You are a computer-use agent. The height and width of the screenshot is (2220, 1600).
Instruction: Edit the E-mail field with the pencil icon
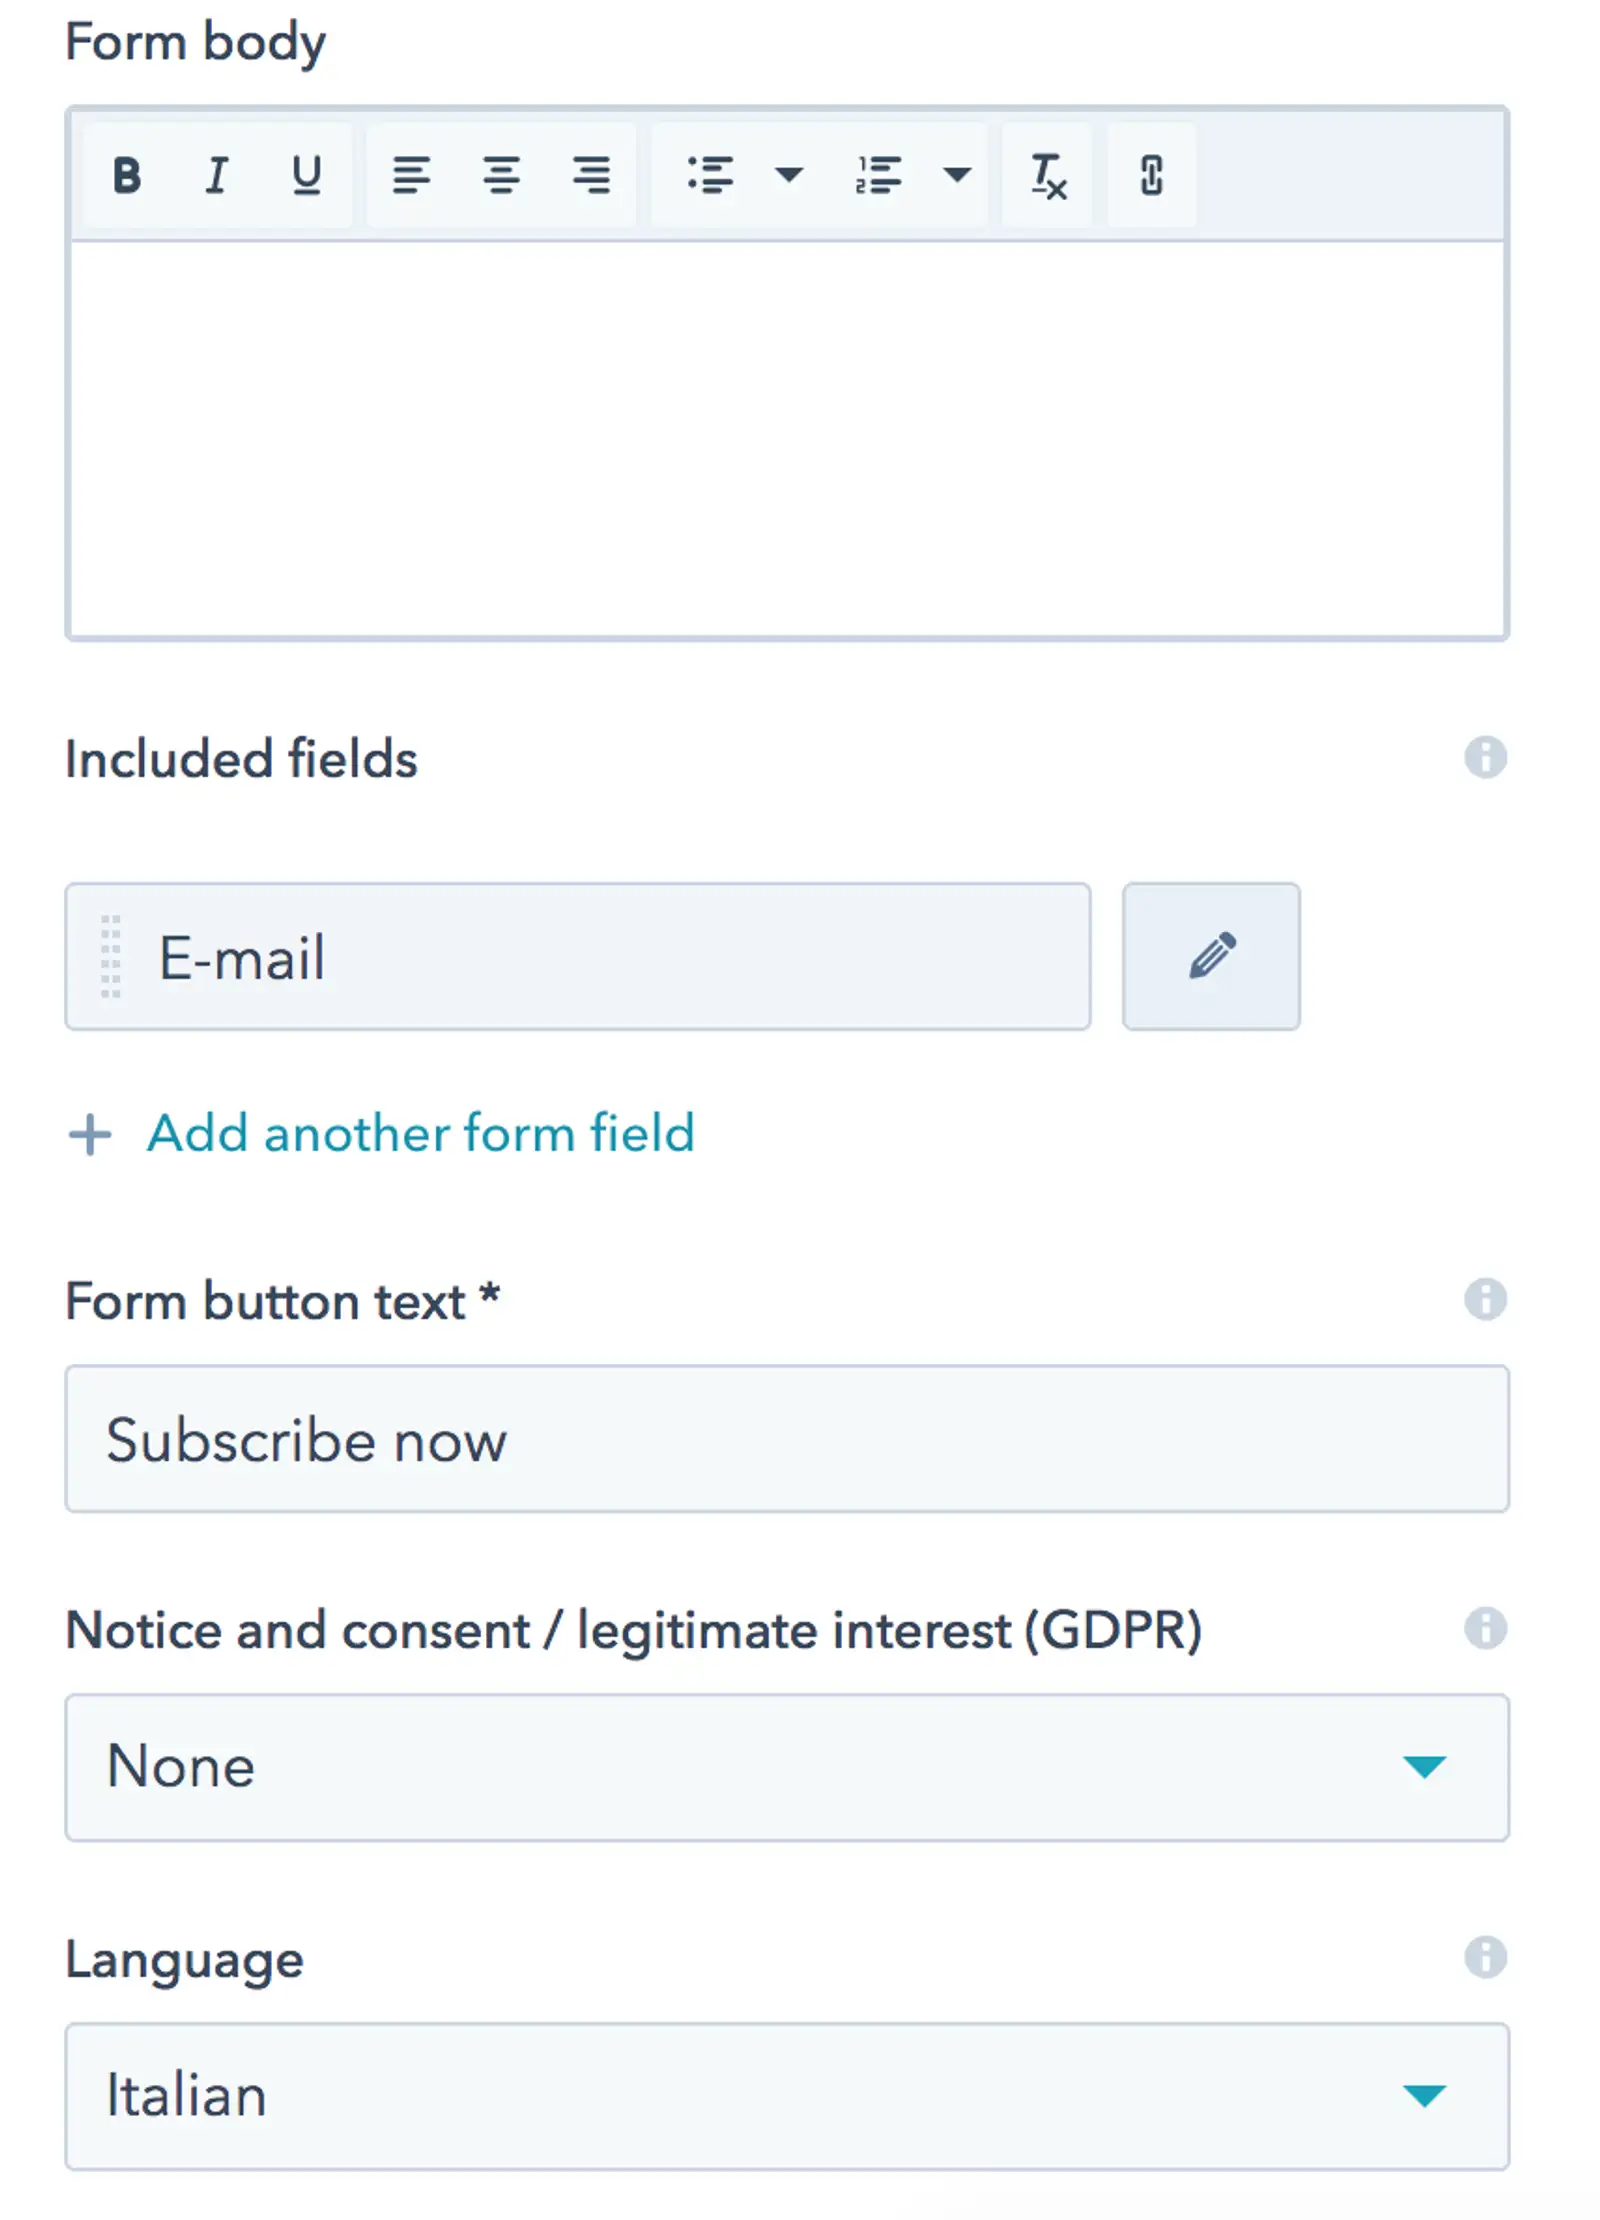coord(1212,956)
